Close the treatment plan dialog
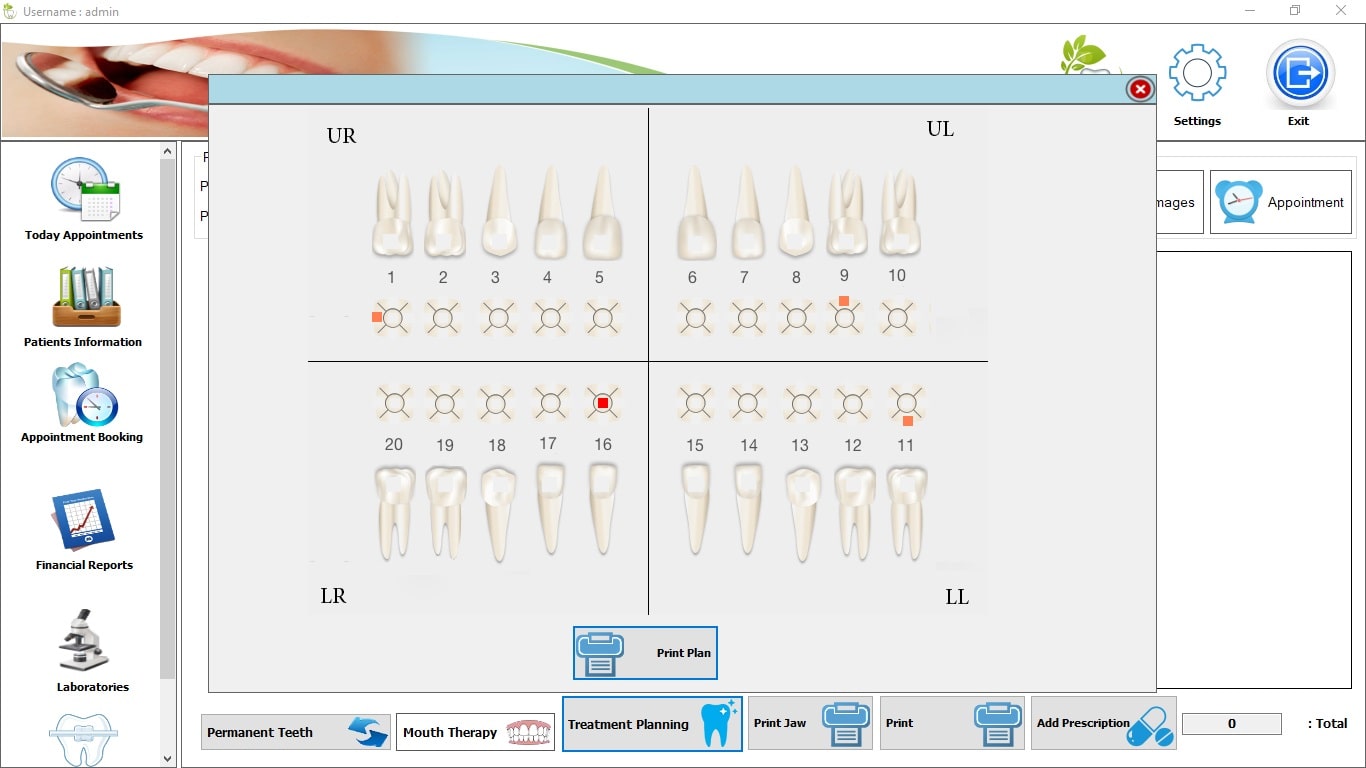The height and width of the screenshot is (768, 1366). point(1140,89)
